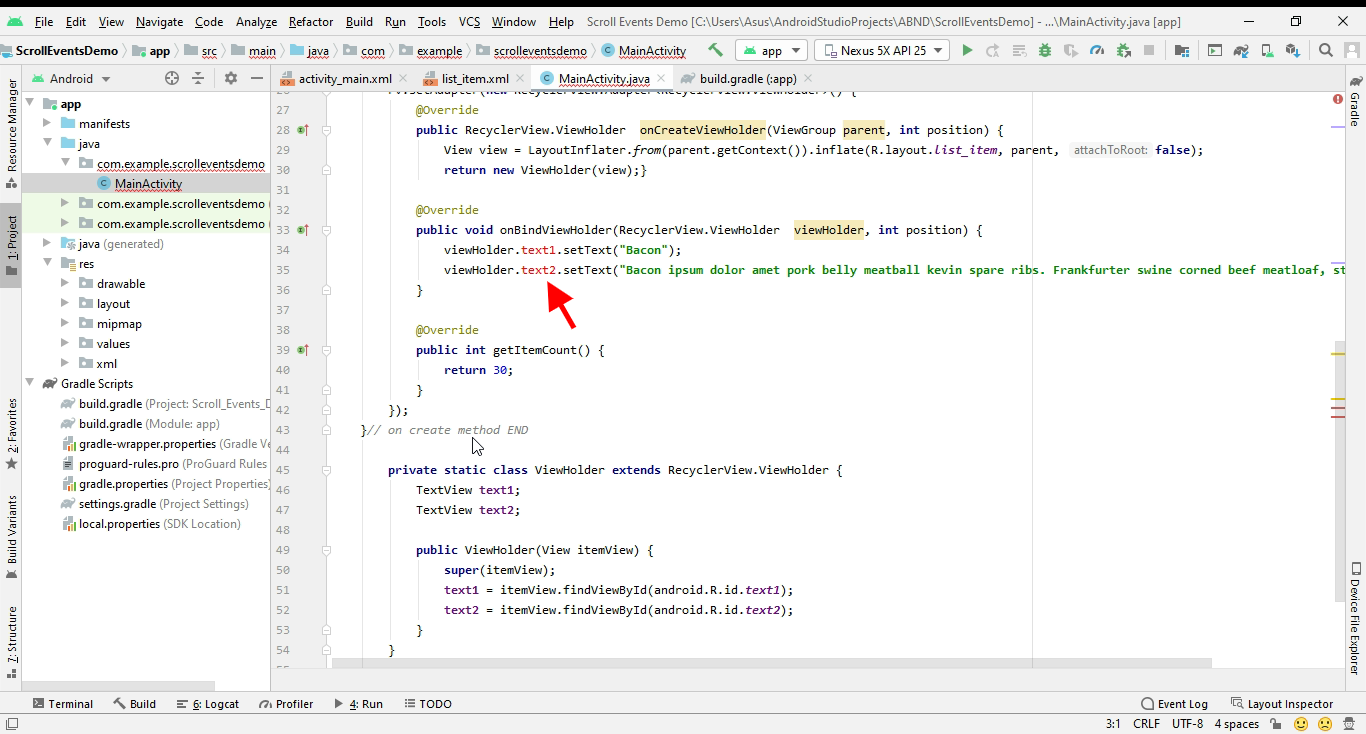This screenshot has width=1366, height=734.
Task: Open the Layout Inspector
Action: click(x=1282, y=704)
